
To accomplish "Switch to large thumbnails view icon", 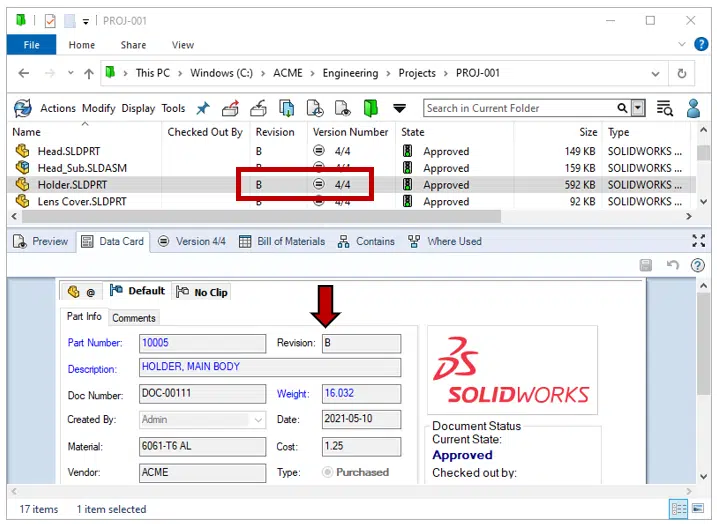I will pos(698,508).
